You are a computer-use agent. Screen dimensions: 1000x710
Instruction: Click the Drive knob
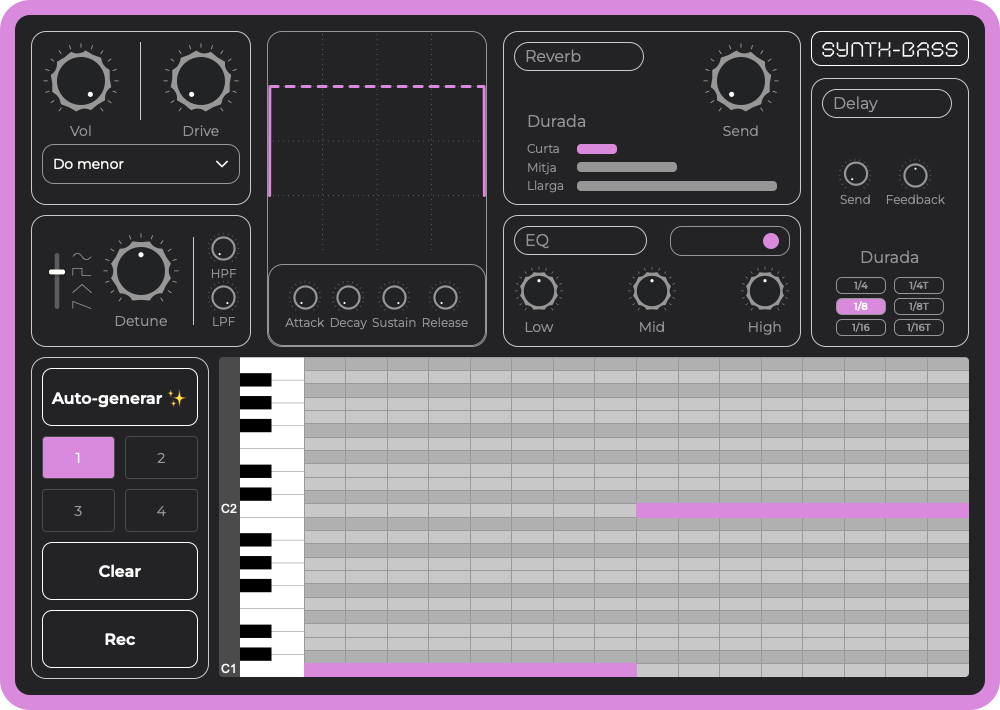click(200, 81)
